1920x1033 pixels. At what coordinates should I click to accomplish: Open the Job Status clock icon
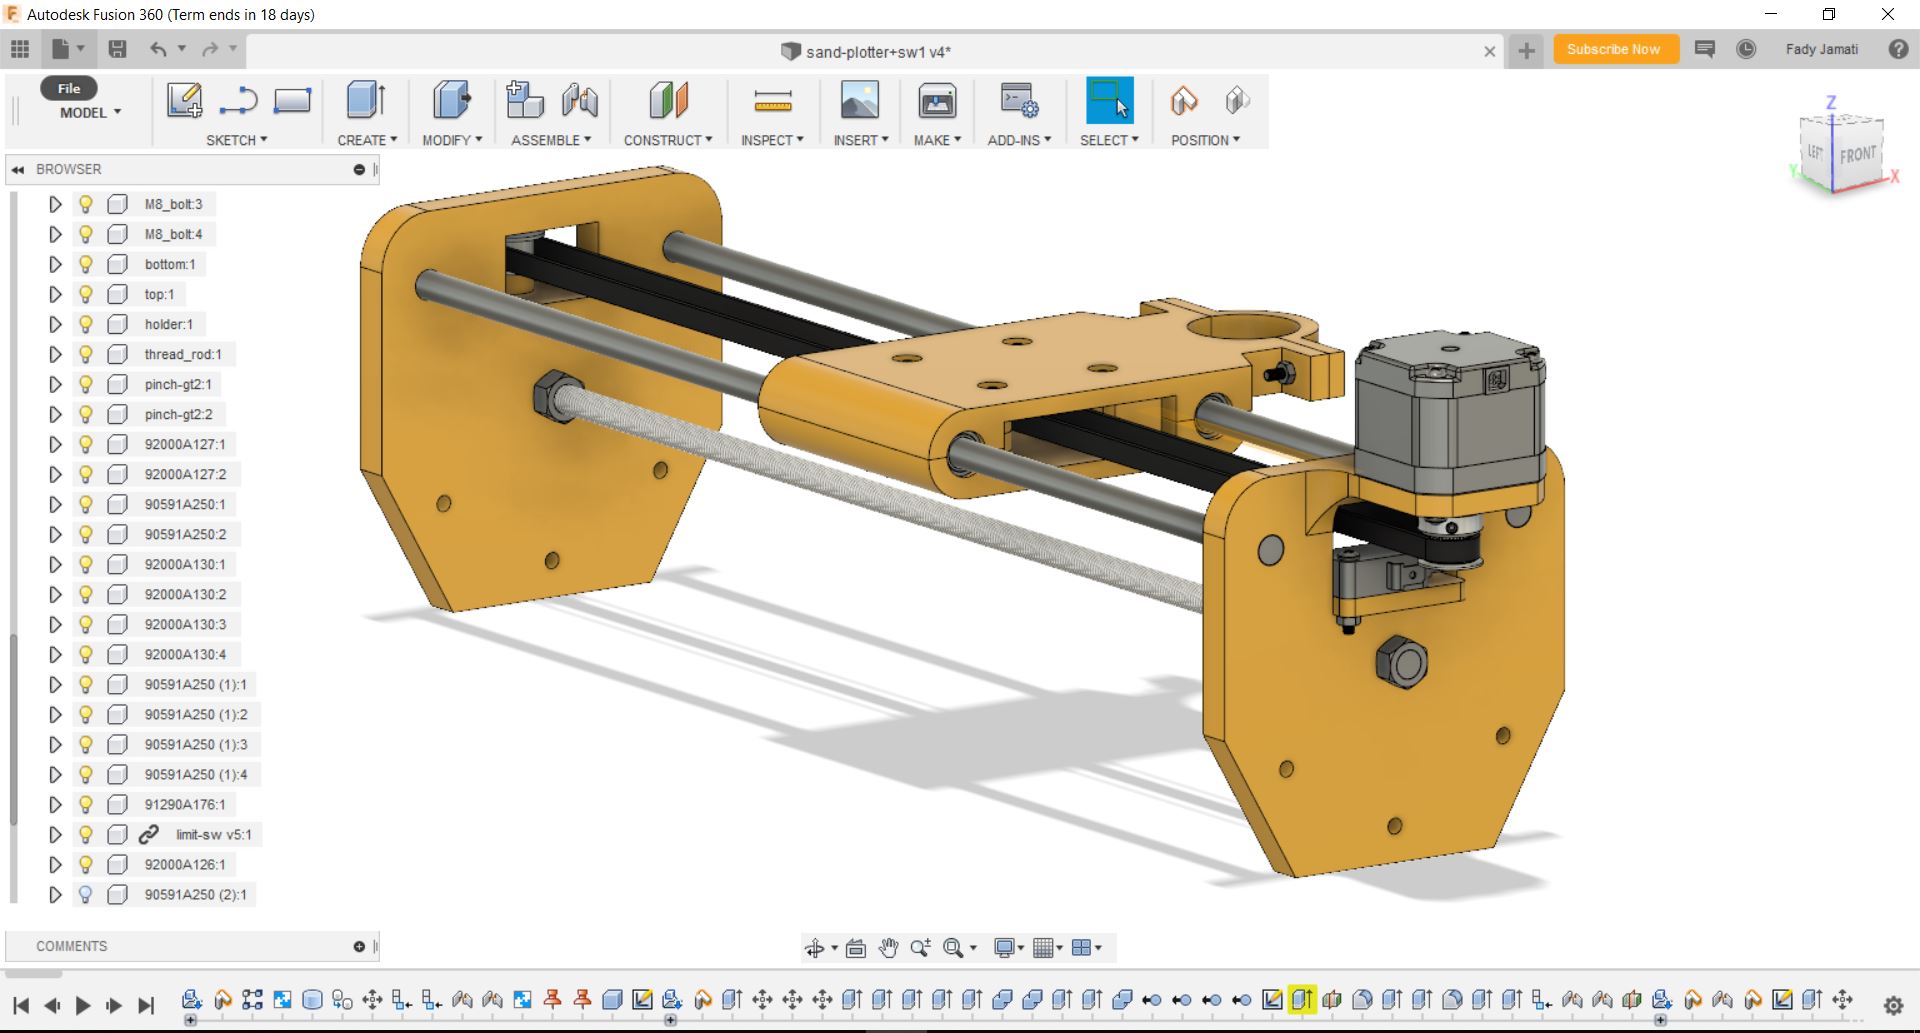(x=1746, y=49)
